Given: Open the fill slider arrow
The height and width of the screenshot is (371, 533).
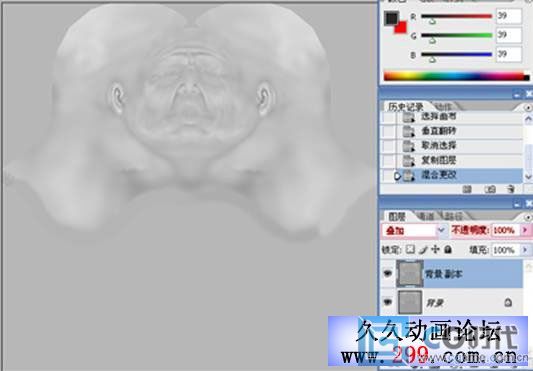Looking at the screenshot, I should point(526,250).
